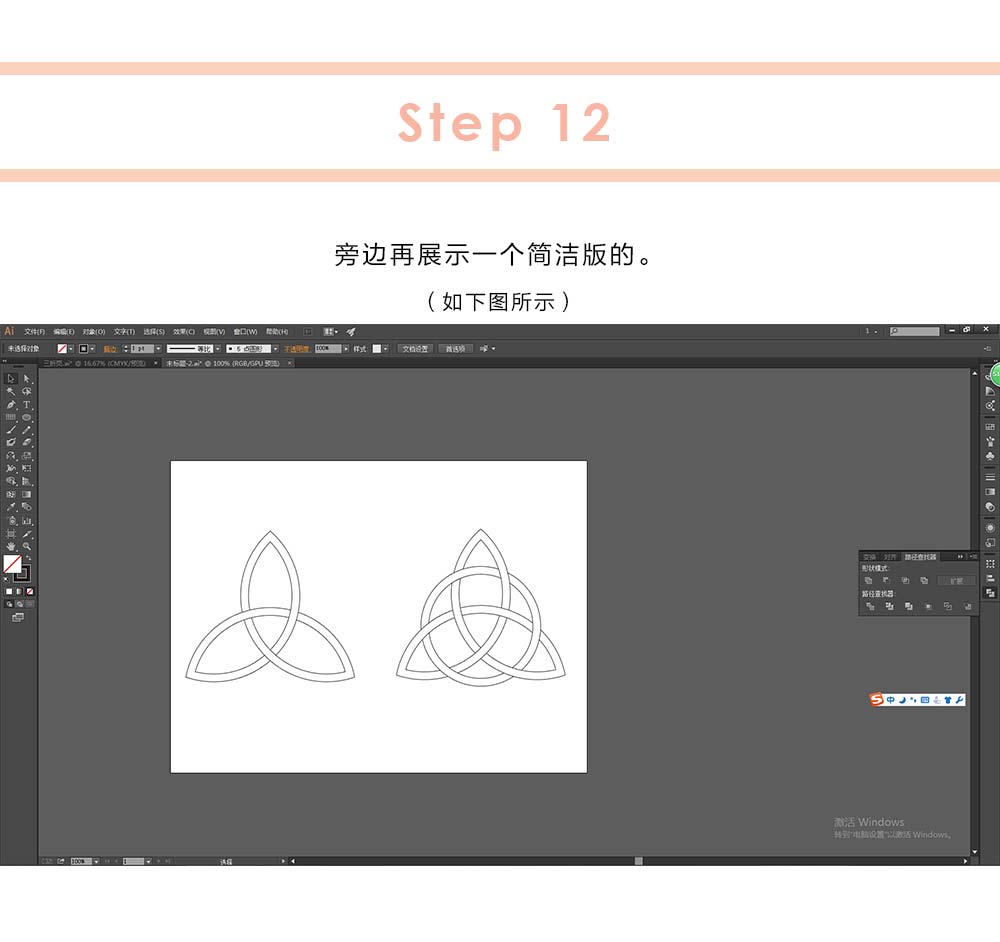Open brush definition dropdown
Image resolution: width=1000 pixels, height=942 pixels.
point(276,348)
